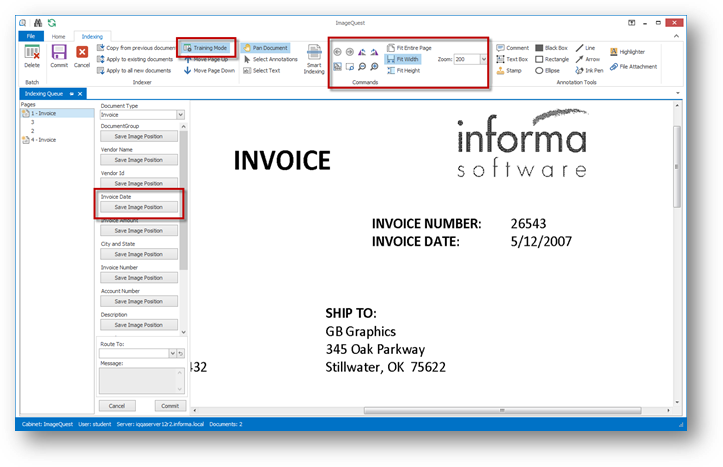Select Fit Width
The height and width of the screenshot is (467, 723).
click(x=403, y=59)
